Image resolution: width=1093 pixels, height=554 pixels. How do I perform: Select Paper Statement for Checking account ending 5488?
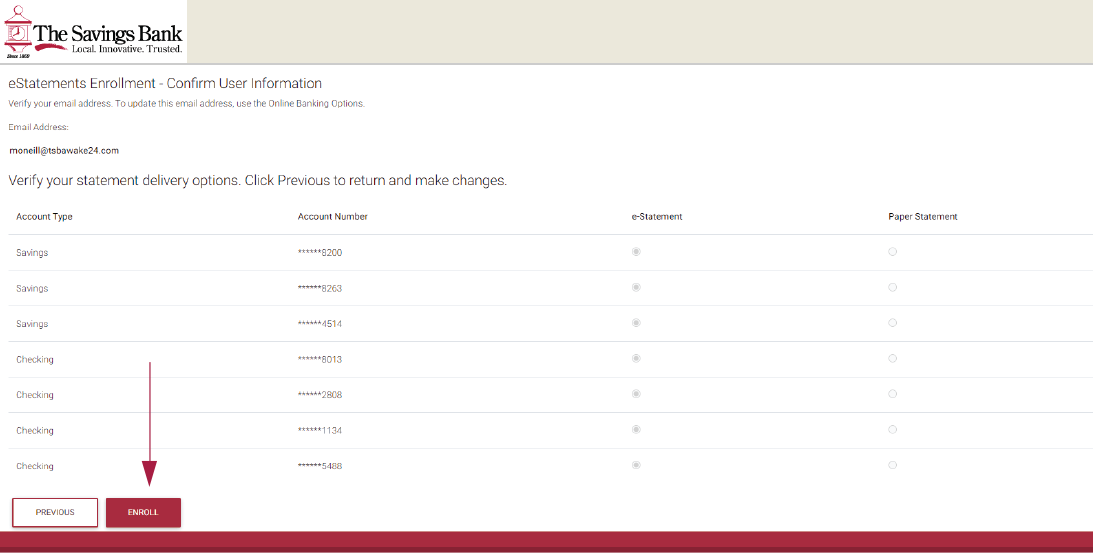click(x=892, y=465)
